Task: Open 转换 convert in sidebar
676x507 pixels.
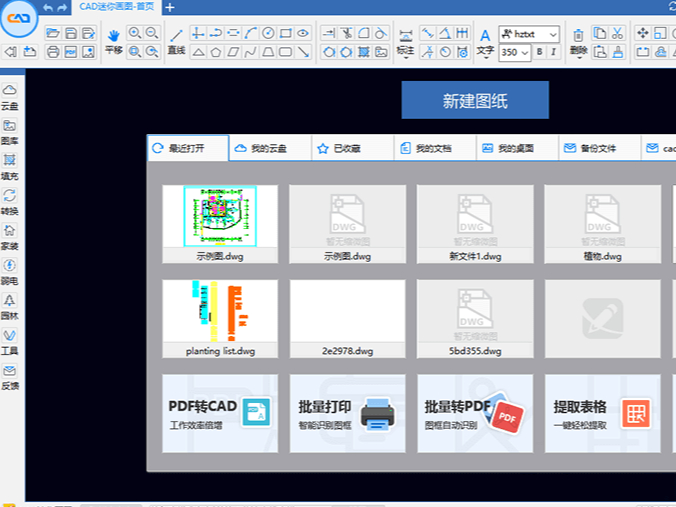Action: click(10, 202)
